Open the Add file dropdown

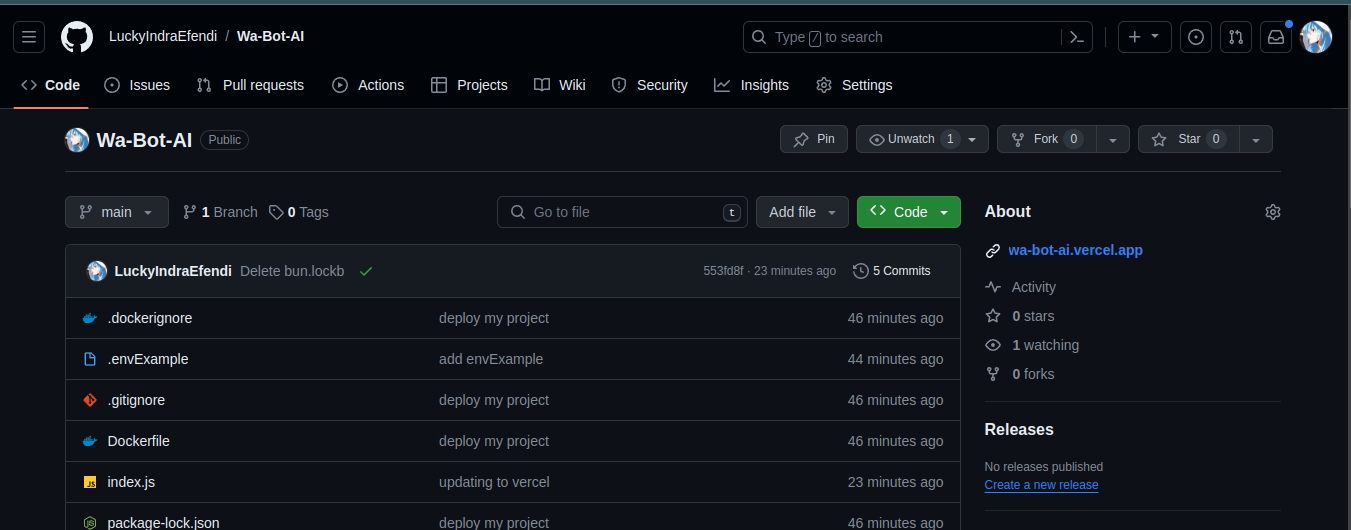(x=802, y=212)
